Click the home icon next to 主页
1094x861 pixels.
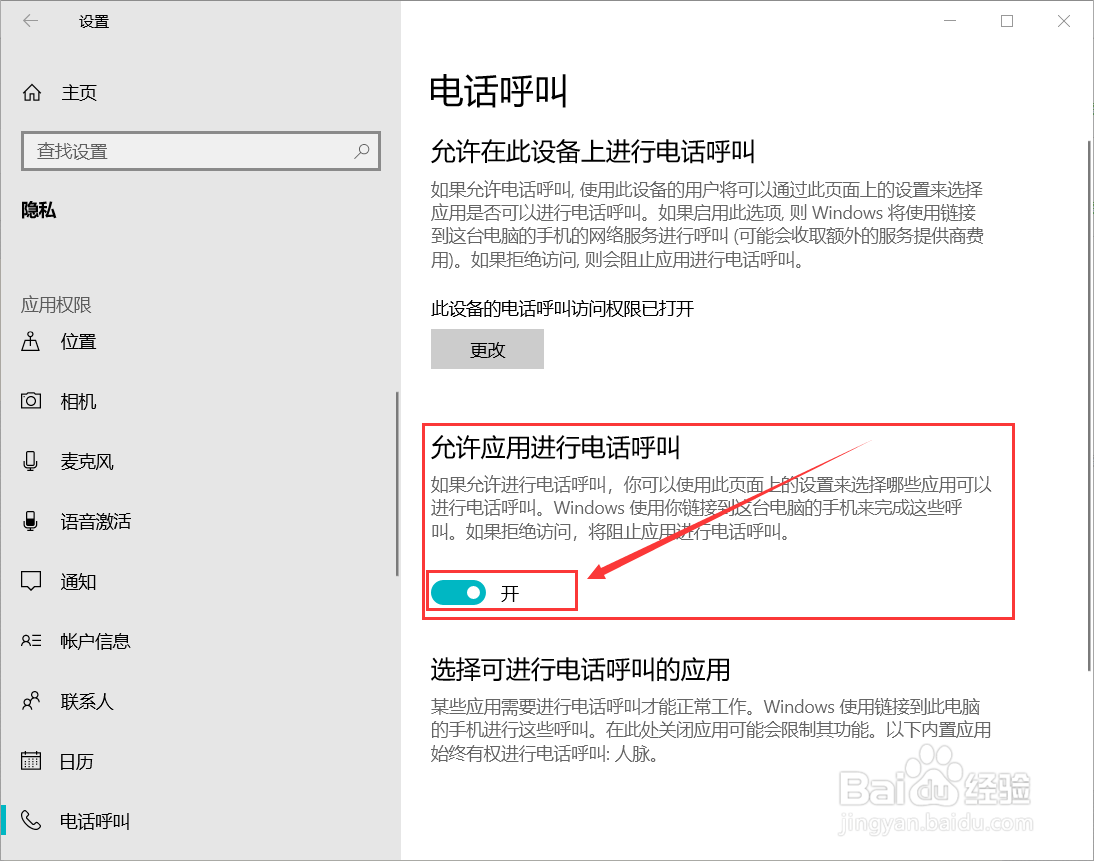[31, 92]
